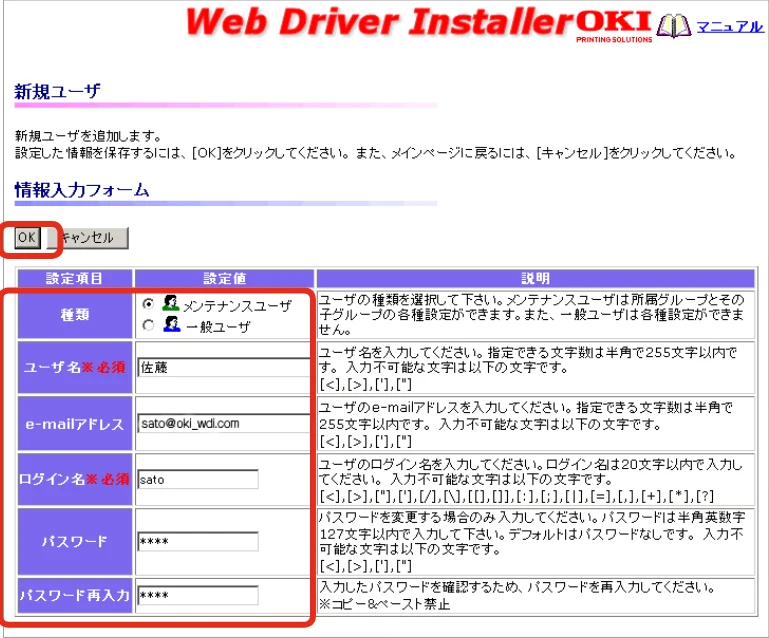
Task: Click the 種類 row label
Action: (x=75, y=314)
